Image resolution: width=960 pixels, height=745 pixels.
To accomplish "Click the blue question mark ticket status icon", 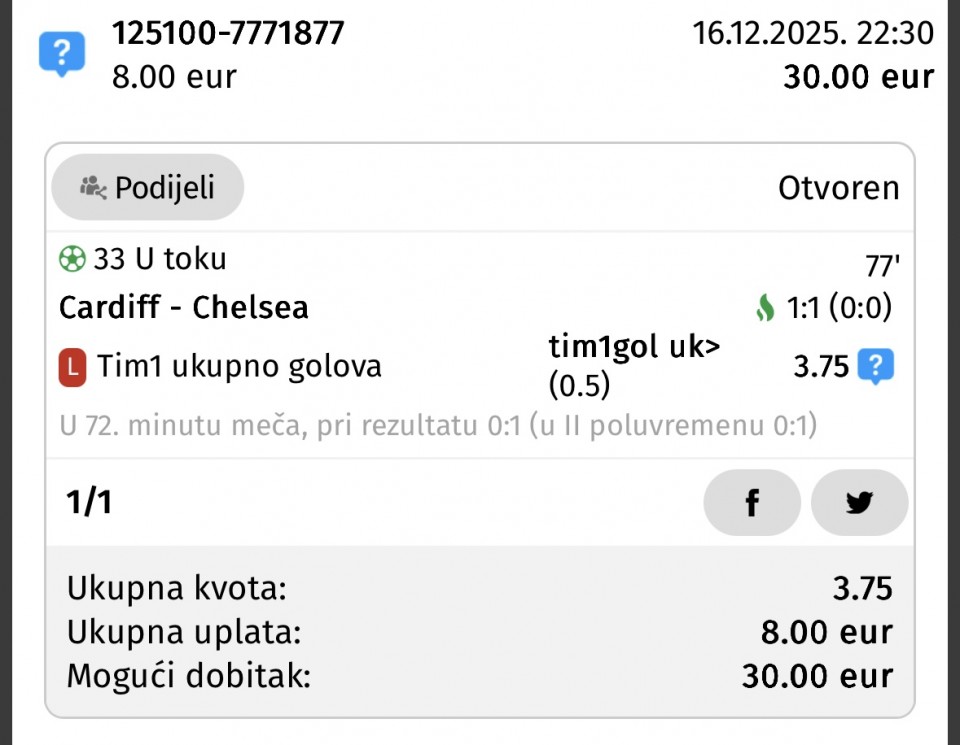I will pos(62,54).
